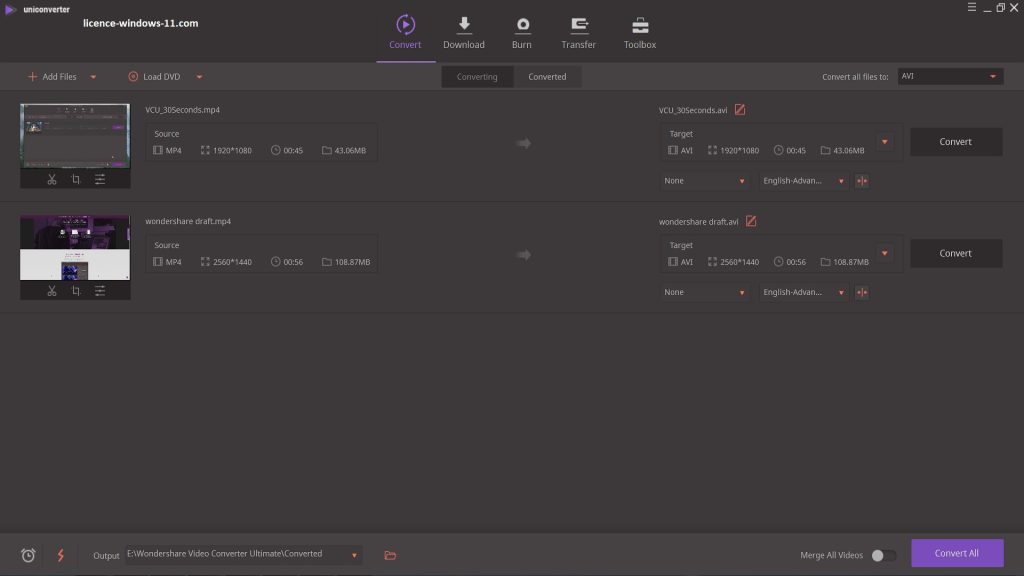Image resolution: width=1024 pixels, height=576 pixels.
Task: Open the output folder icon
Action: tap(390, 555)
